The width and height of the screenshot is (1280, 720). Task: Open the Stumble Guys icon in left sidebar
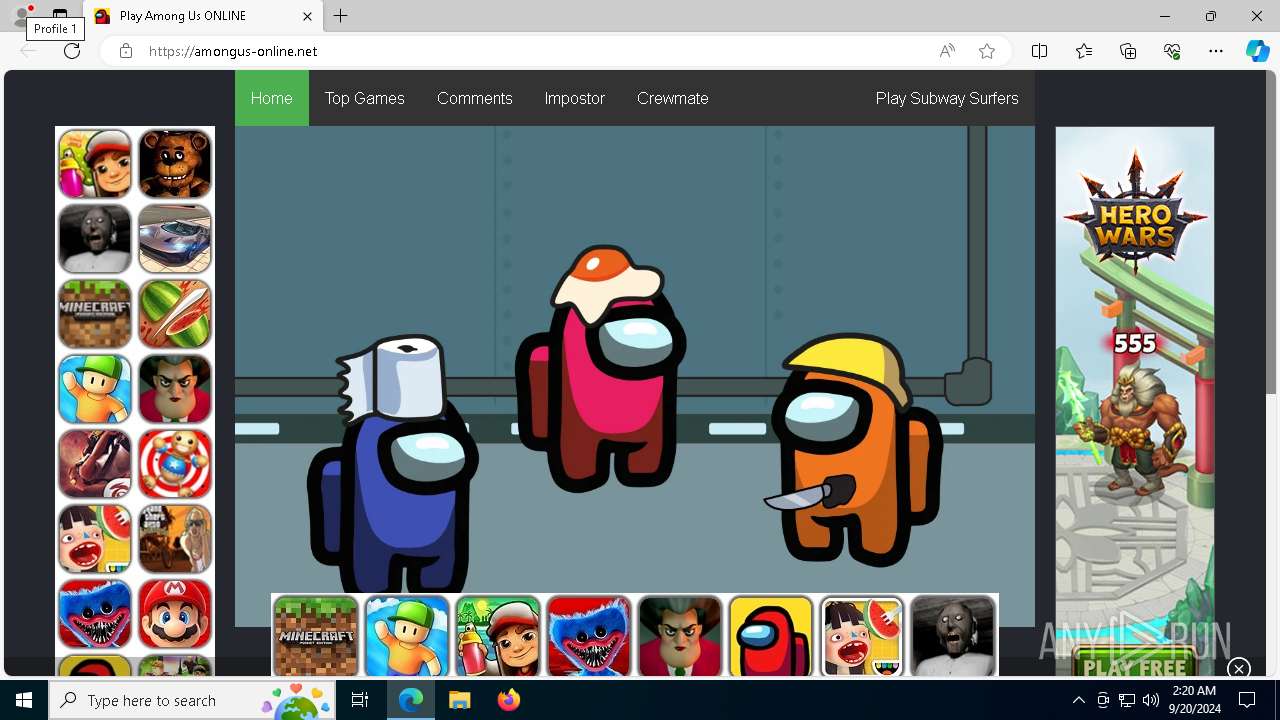coord(95,389)
